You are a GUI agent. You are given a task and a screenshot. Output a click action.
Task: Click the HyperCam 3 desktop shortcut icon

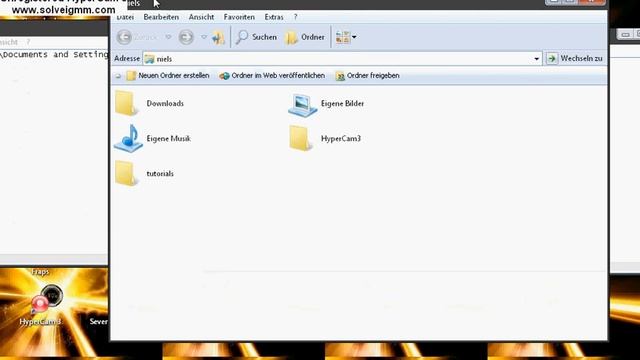pos(46,299)
